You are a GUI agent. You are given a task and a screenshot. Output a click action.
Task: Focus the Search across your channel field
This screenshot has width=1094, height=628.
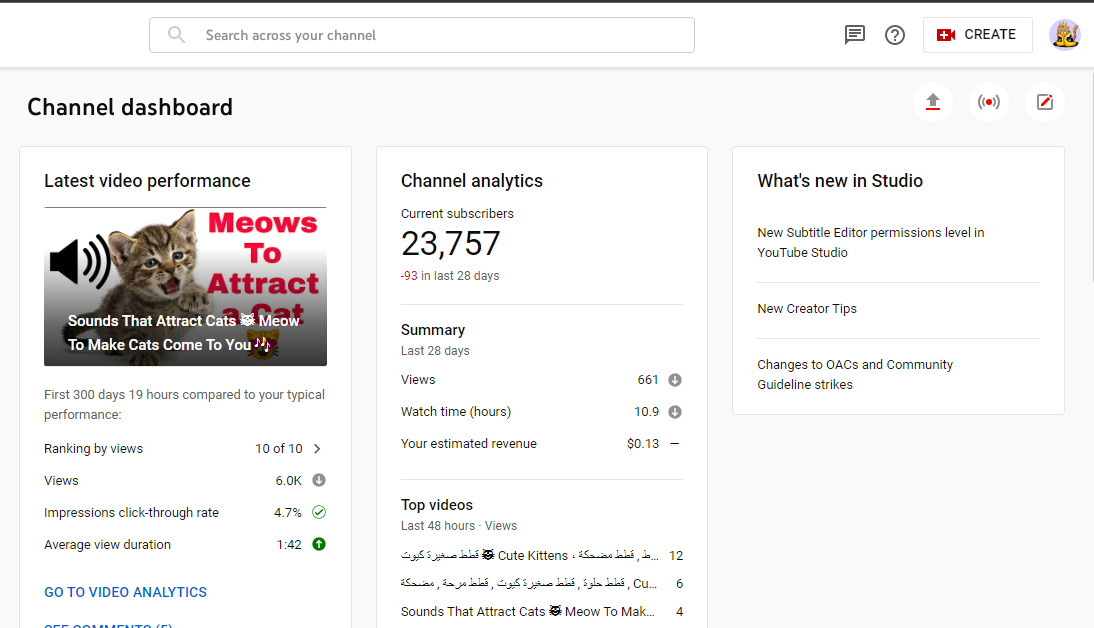point(421,35)
